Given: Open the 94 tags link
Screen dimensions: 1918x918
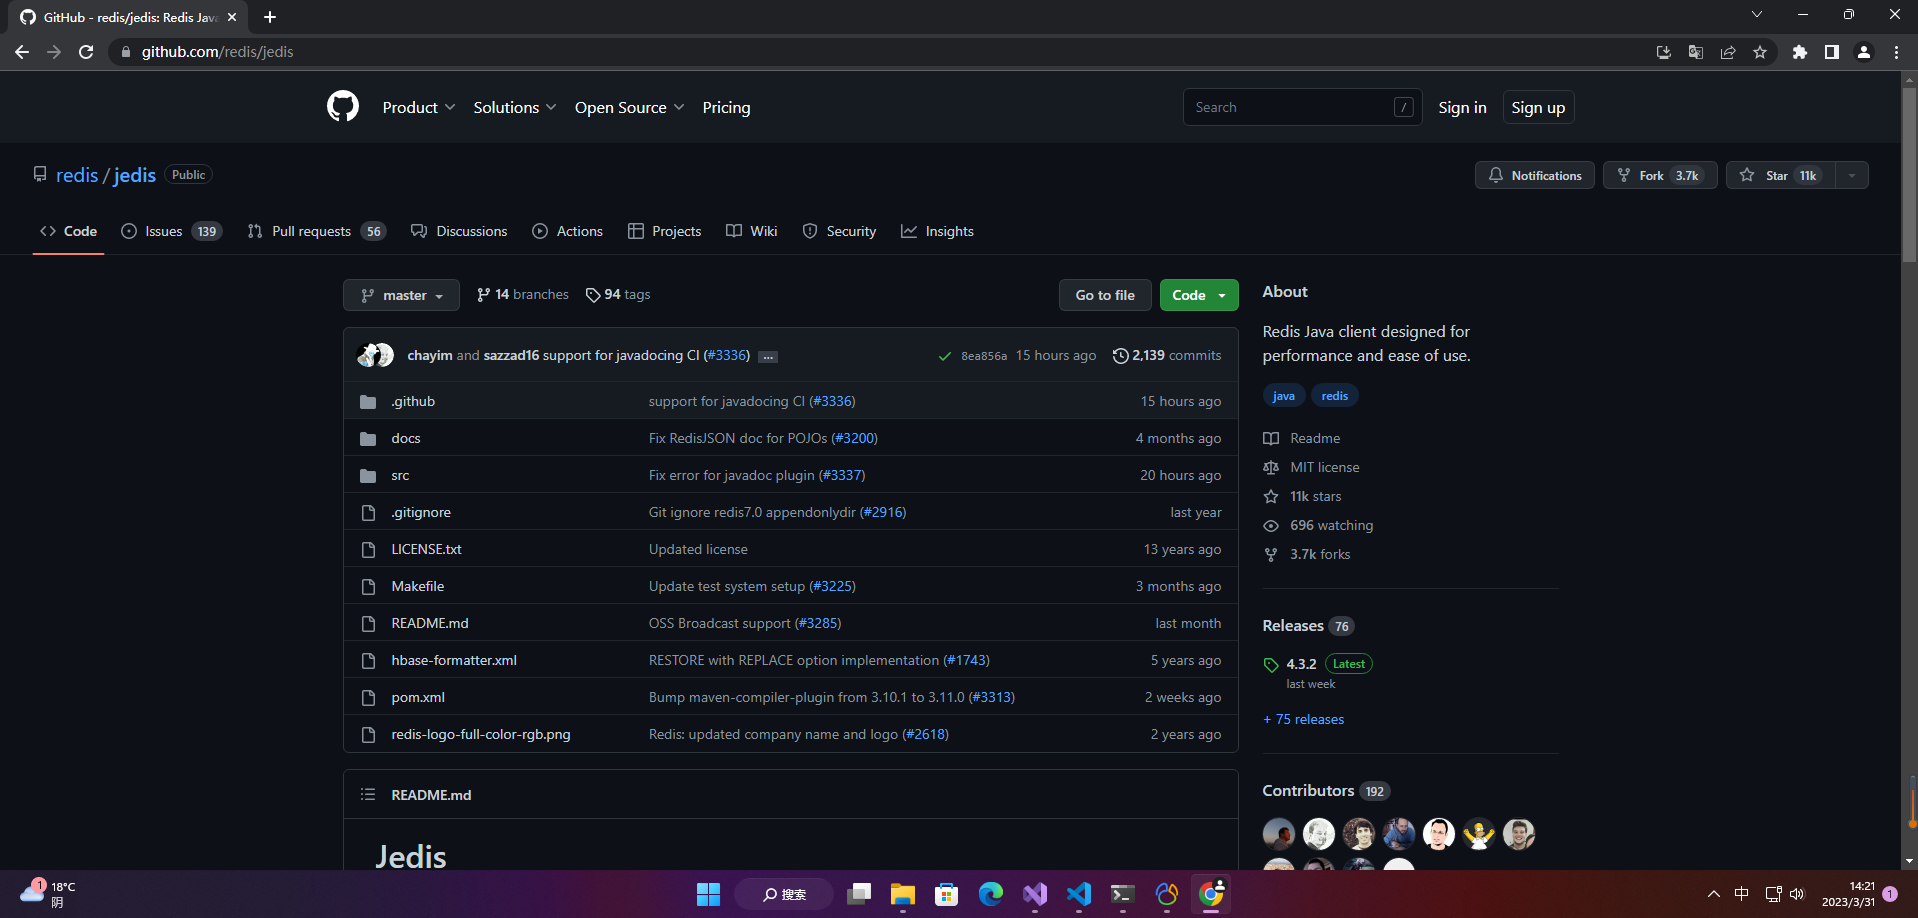Looking at the screenshot, I should [x=618, y=294].
